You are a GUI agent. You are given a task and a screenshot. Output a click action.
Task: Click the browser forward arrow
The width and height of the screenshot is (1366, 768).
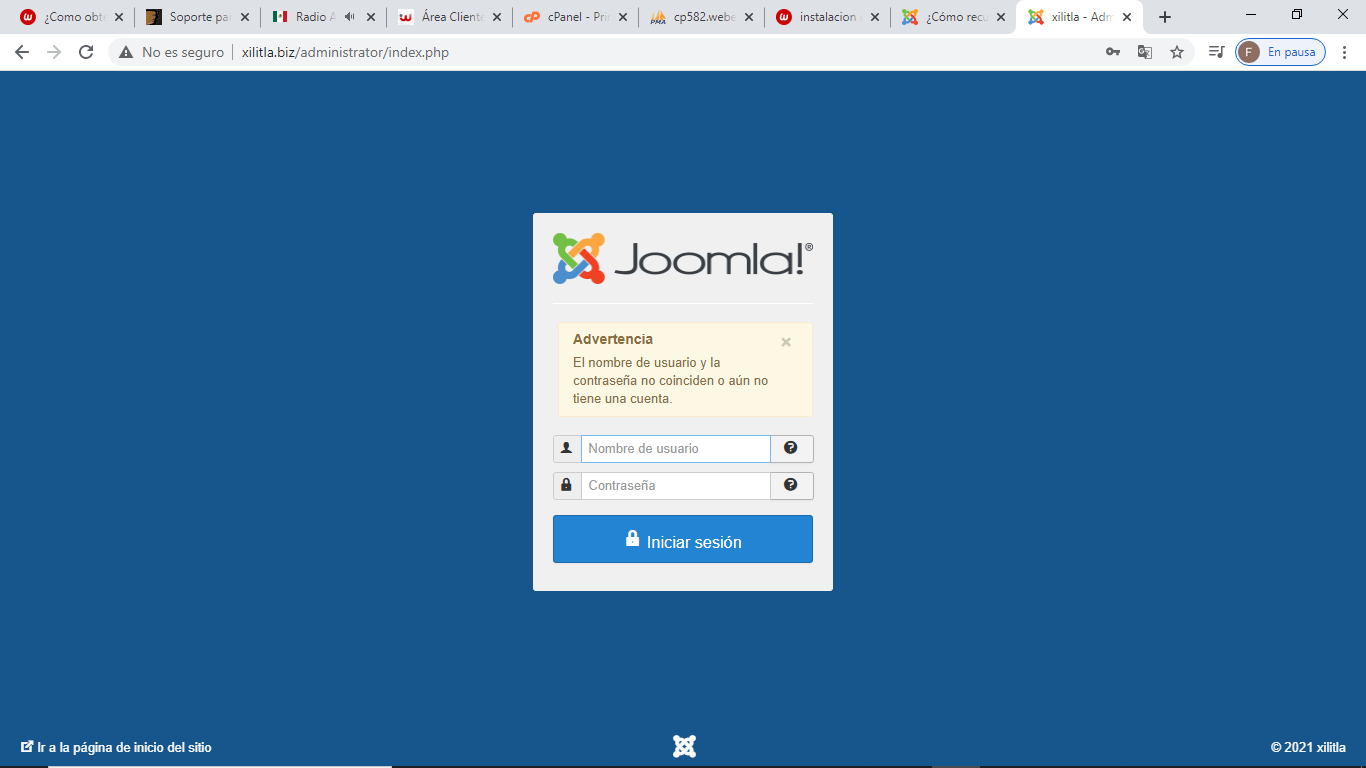[x=54, y=52]
